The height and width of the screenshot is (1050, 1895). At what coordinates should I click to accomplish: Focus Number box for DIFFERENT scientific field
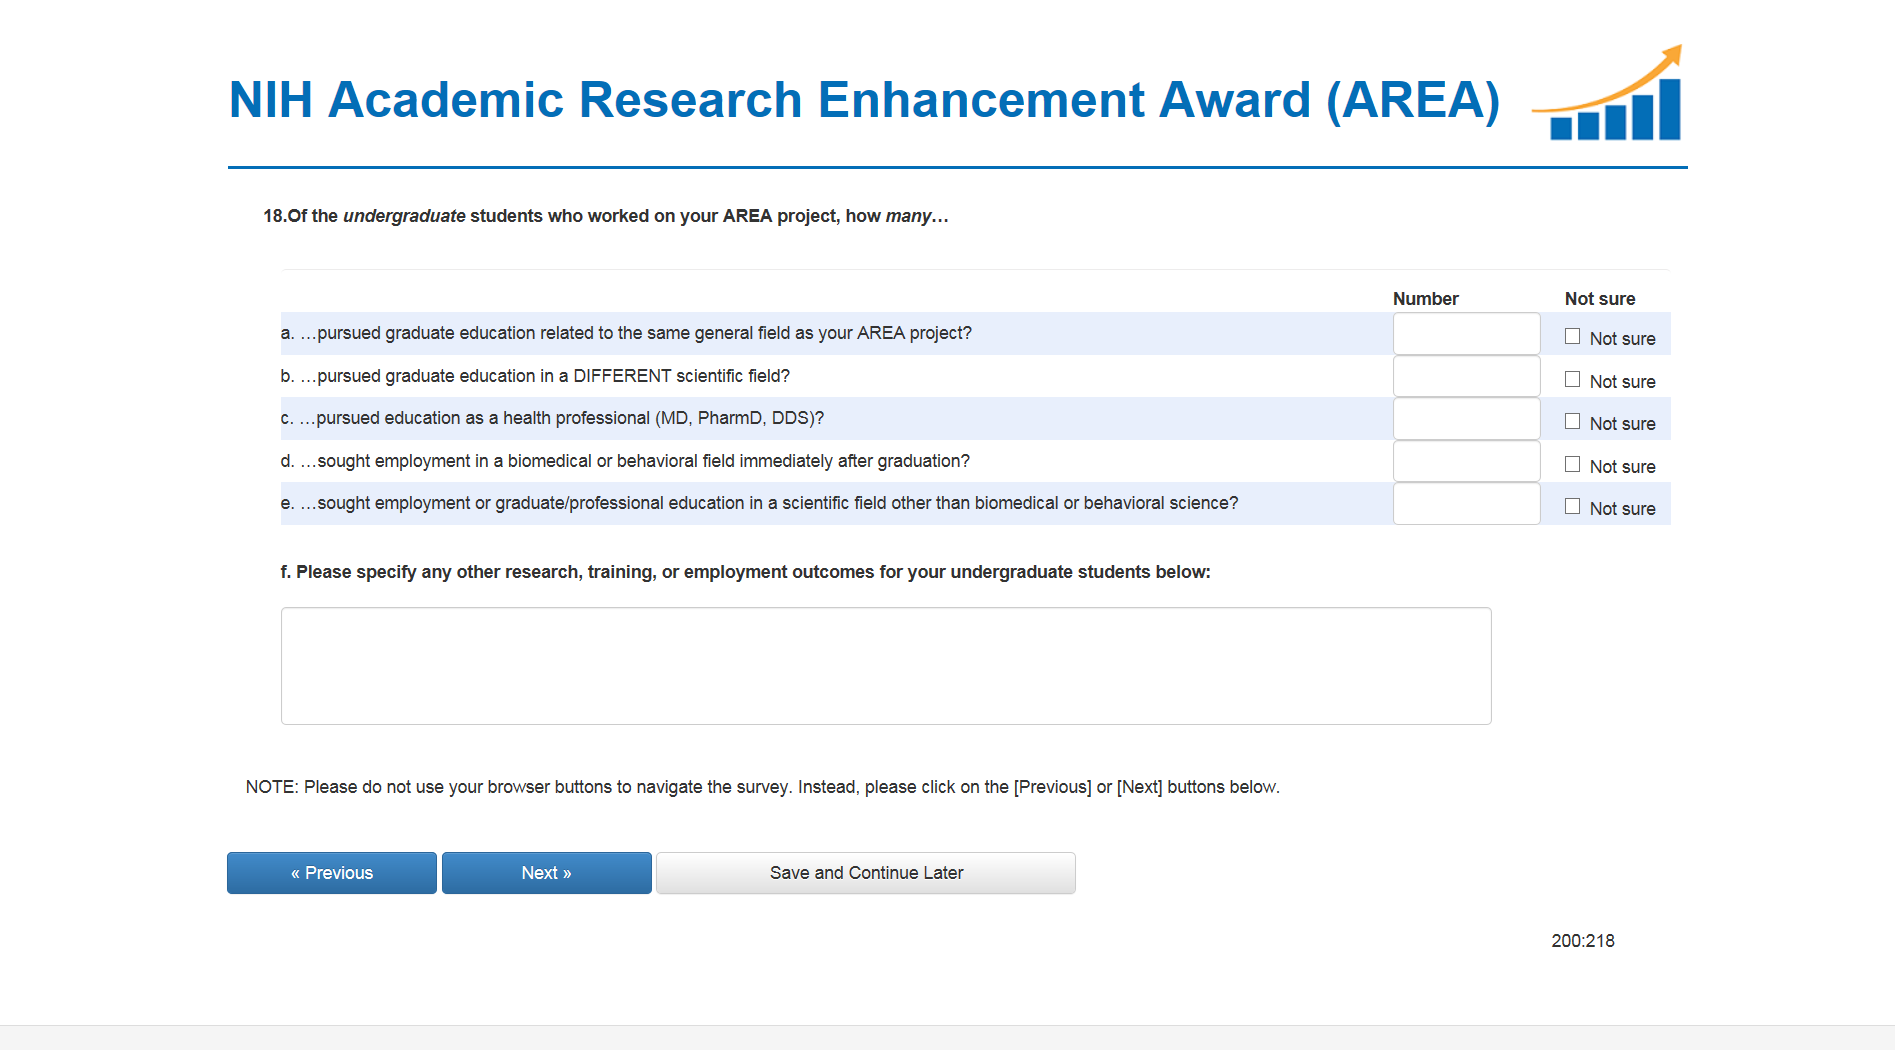tap(1466, 377)
